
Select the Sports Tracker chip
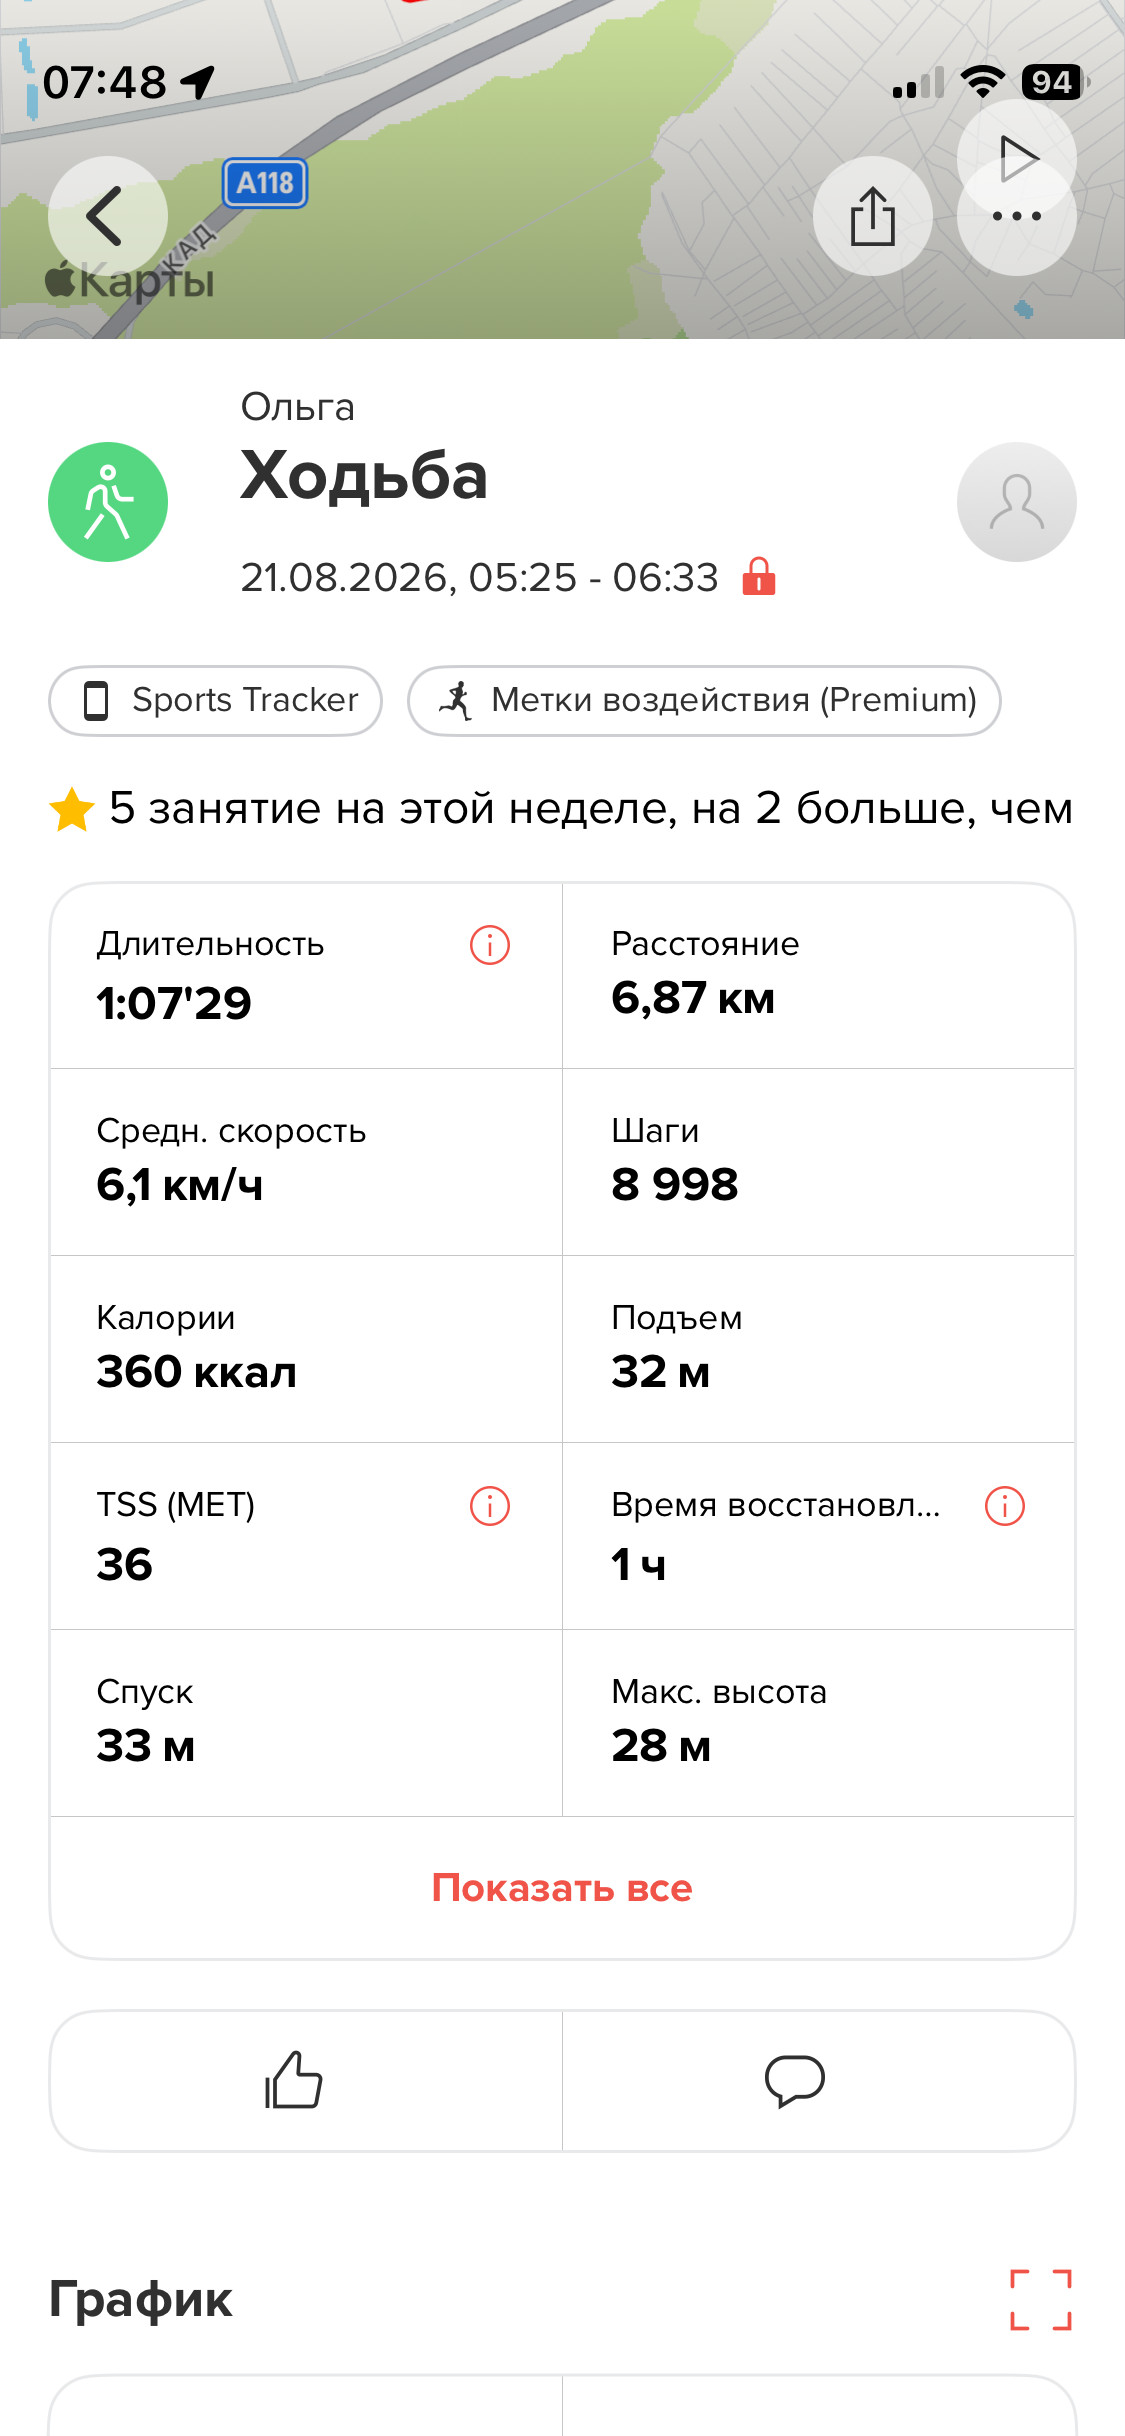point(215,701)
